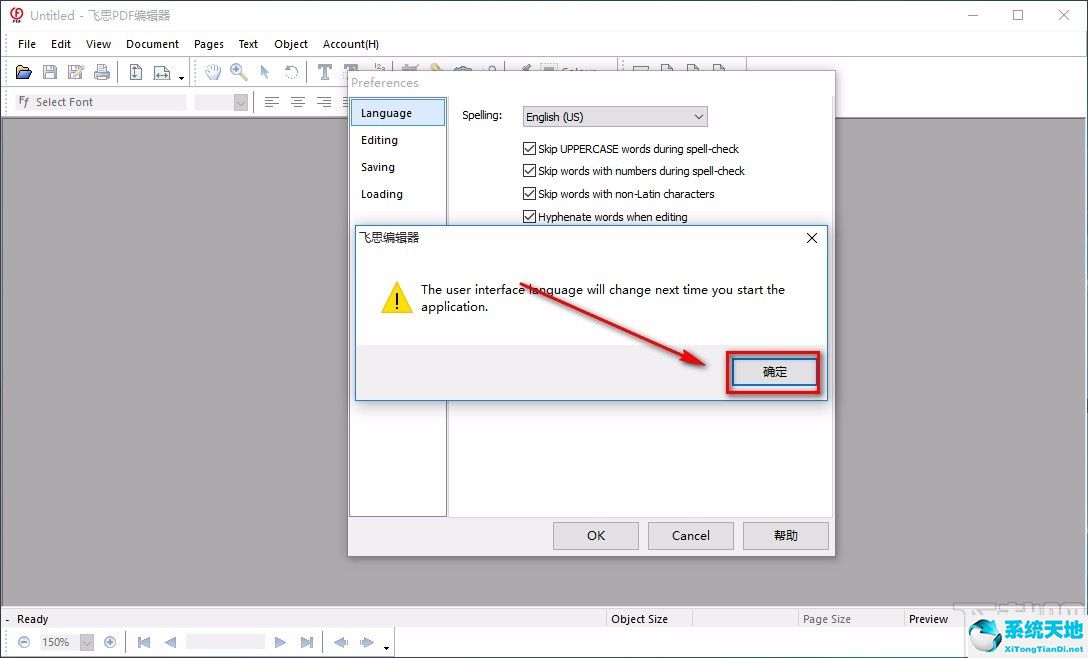Click the Open file folder icon
Viewport: 1088px width, 658px height.
[x=24, y=72]
